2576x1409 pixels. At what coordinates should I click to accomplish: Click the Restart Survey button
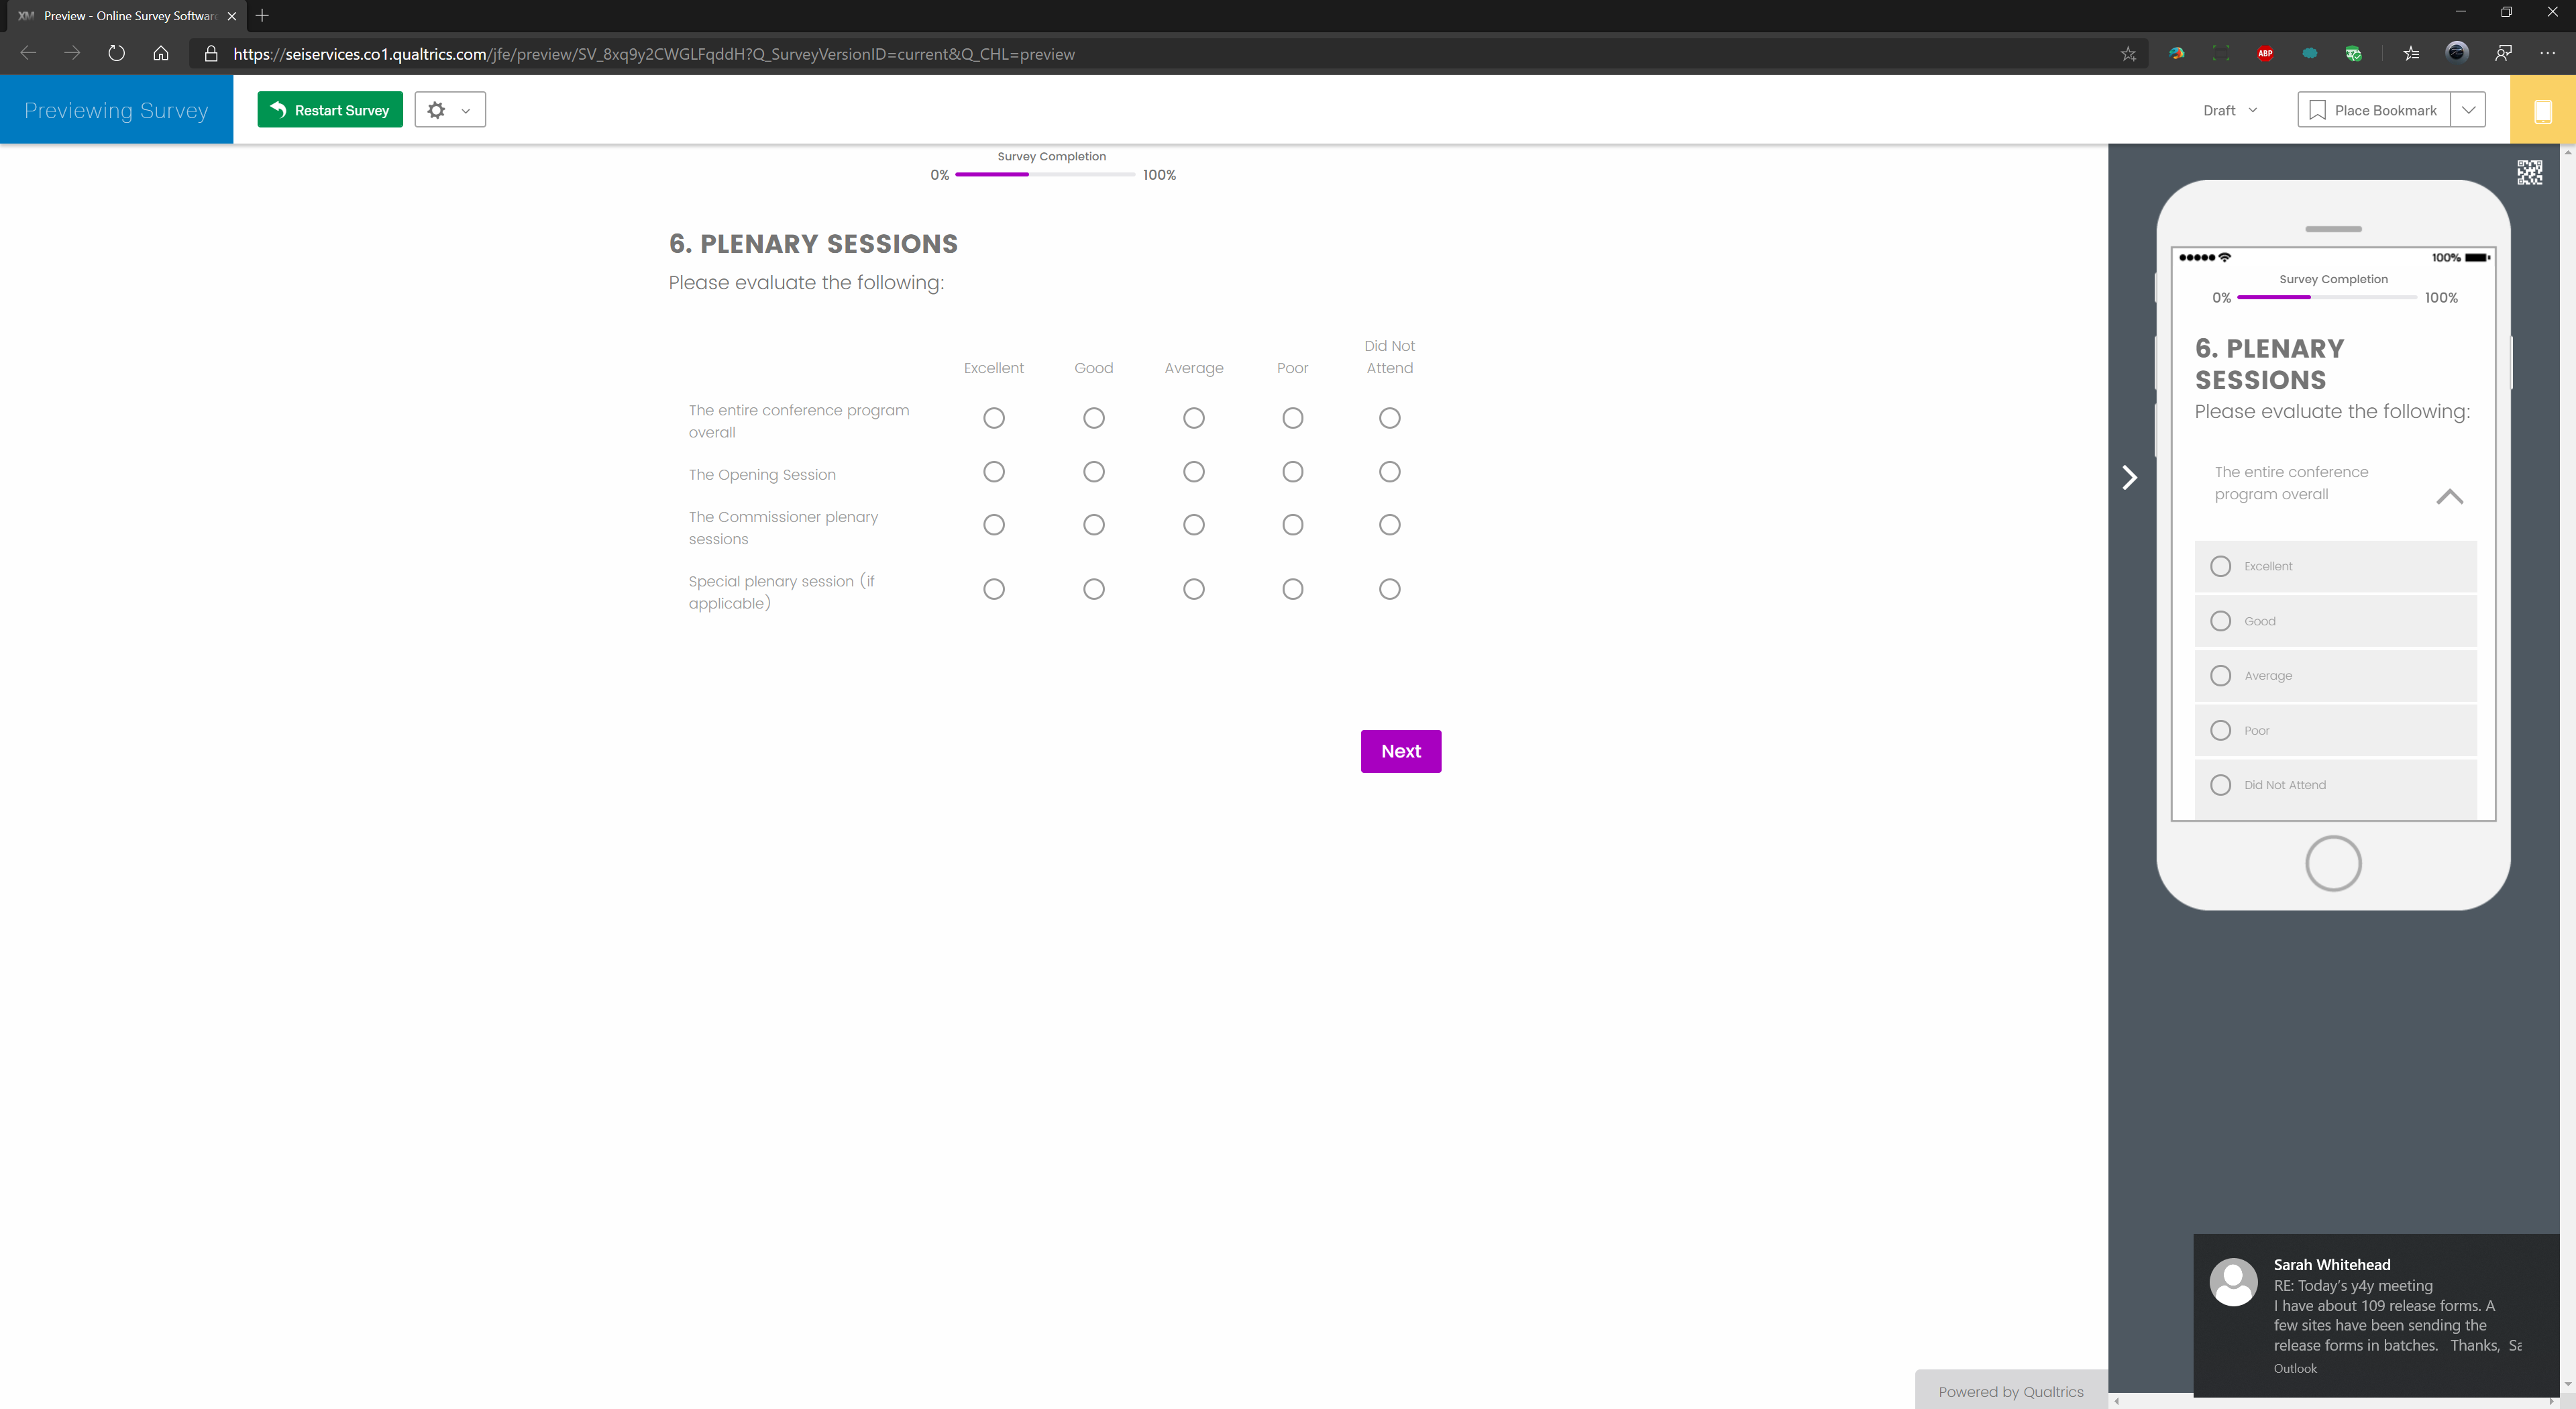pos(330,110)
